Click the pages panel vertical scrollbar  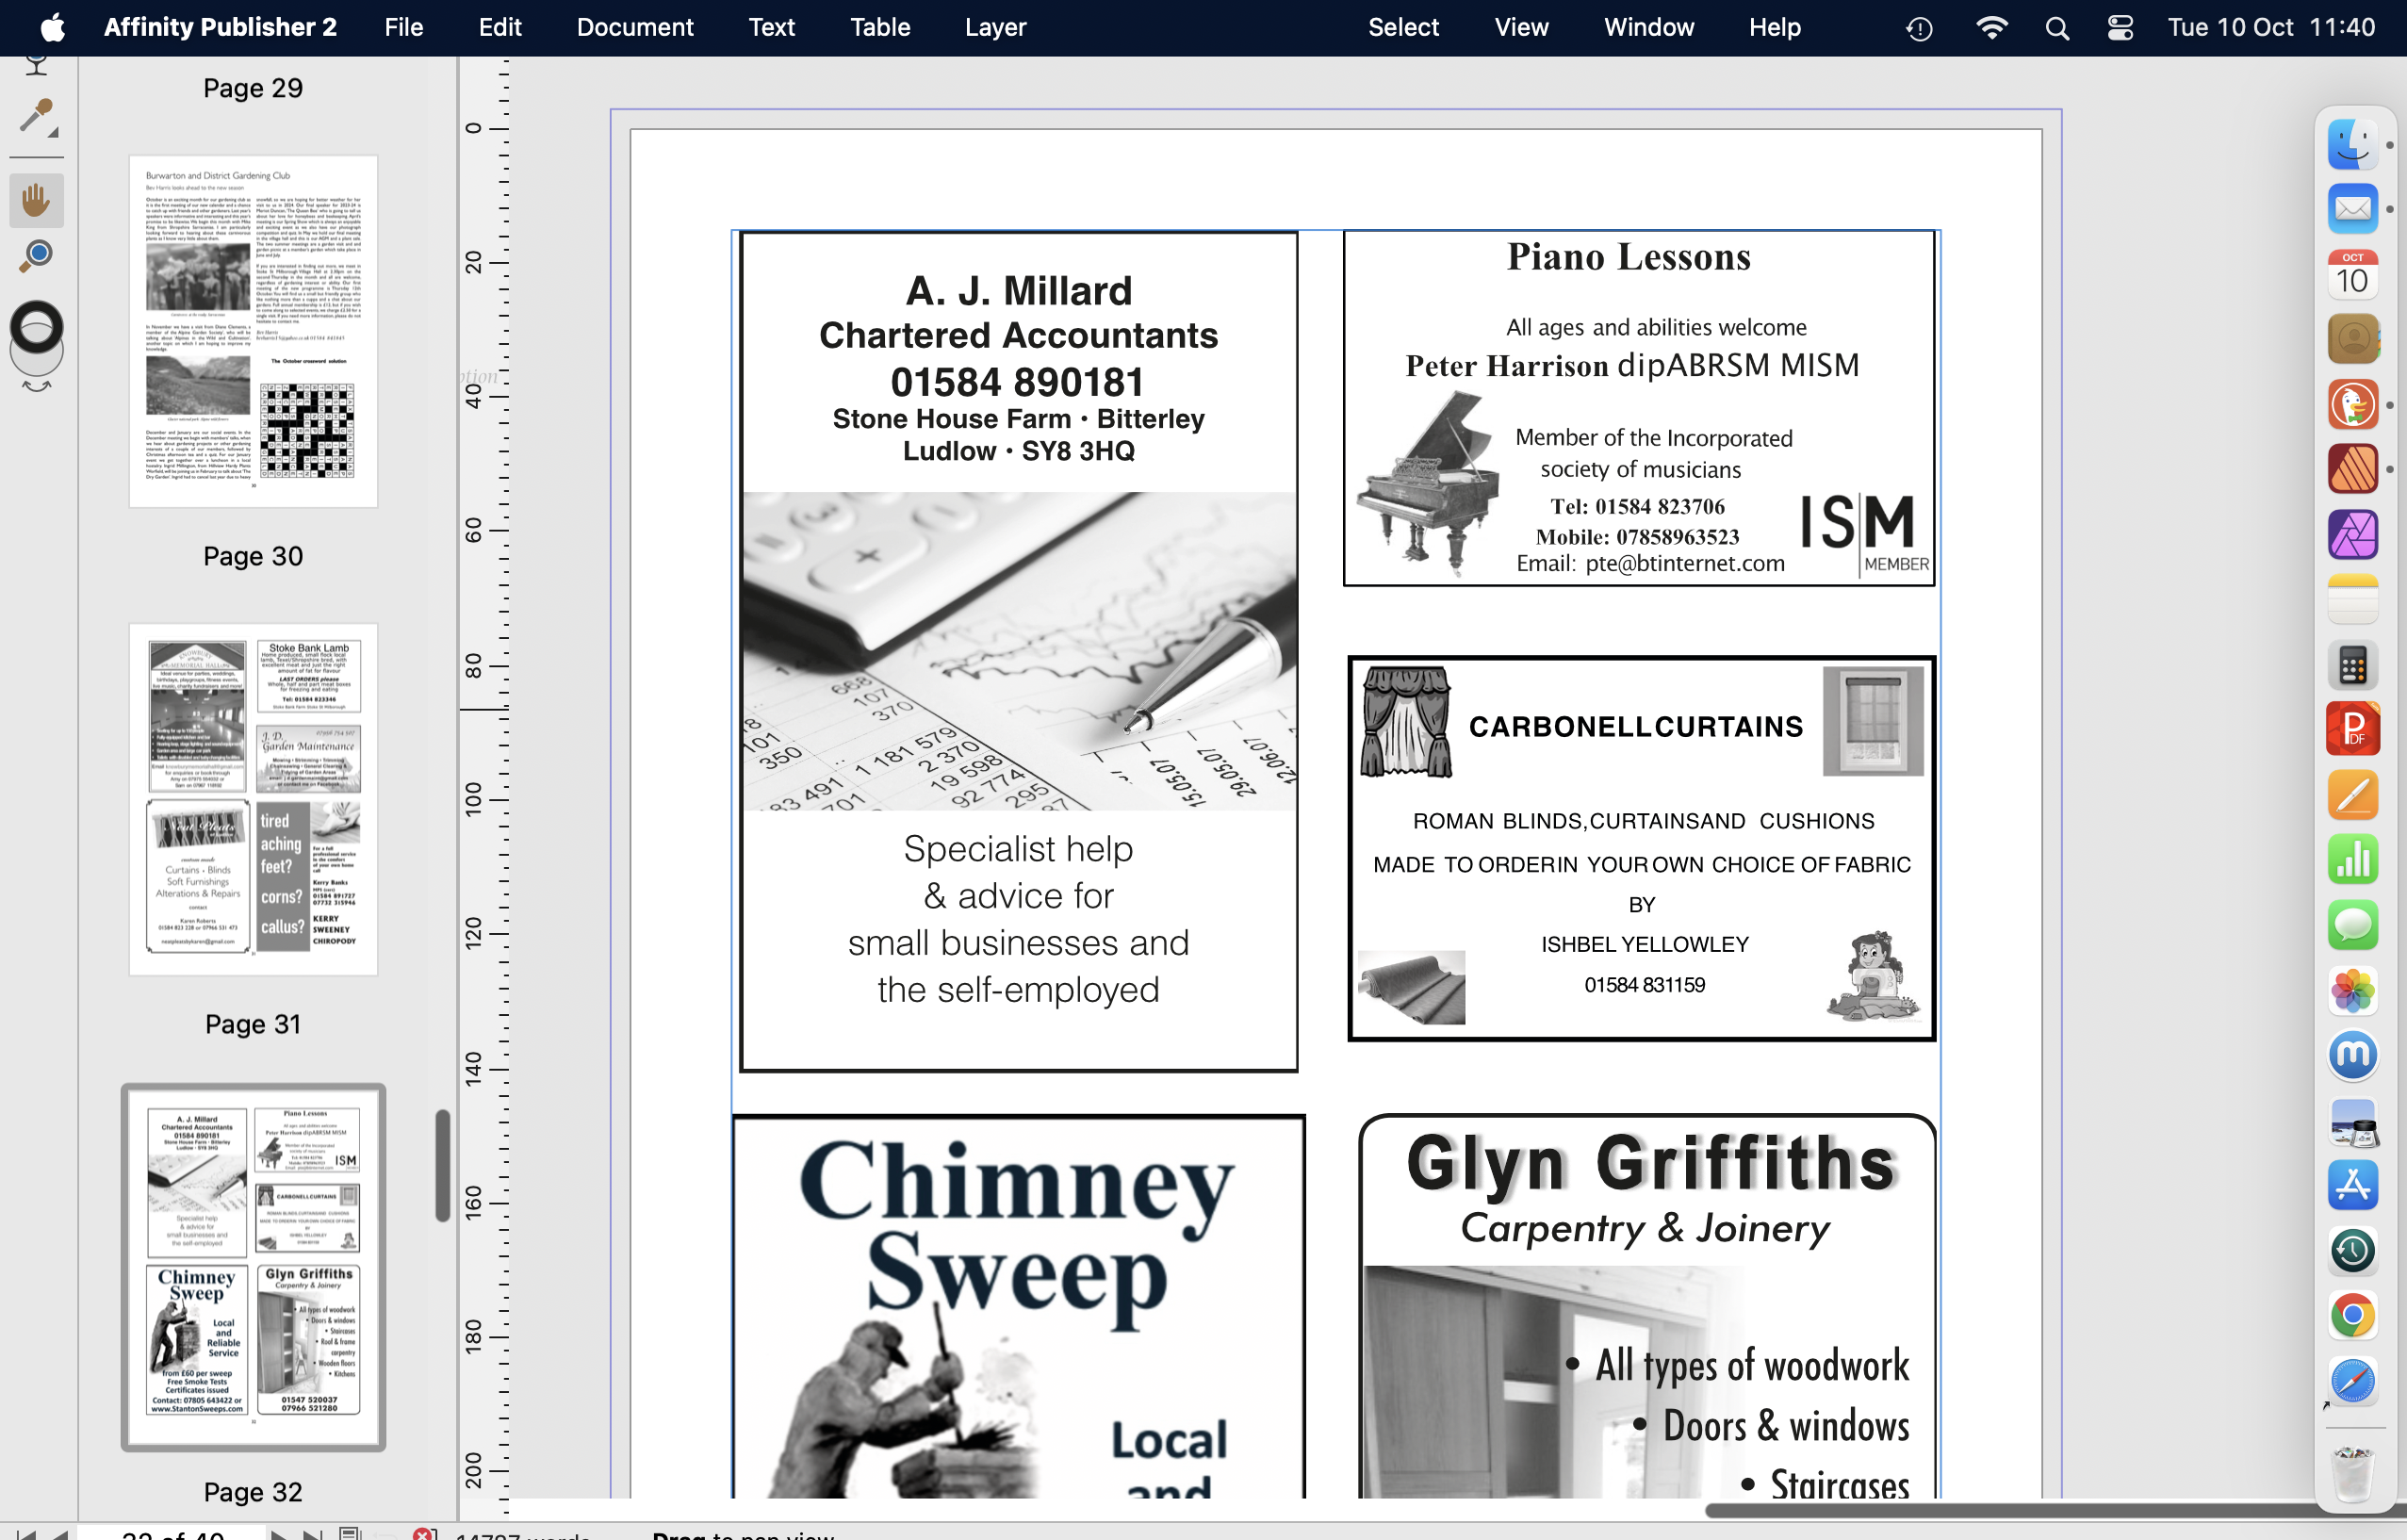click(442, 1165)
